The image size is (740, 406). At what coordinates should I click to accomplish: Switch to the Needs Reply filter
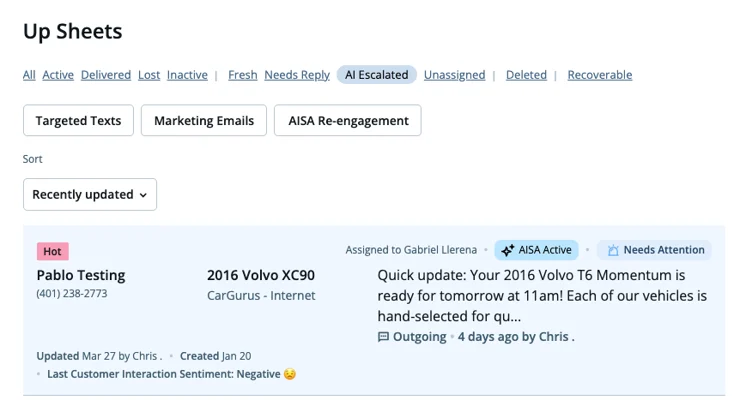[x=297, y=75]
